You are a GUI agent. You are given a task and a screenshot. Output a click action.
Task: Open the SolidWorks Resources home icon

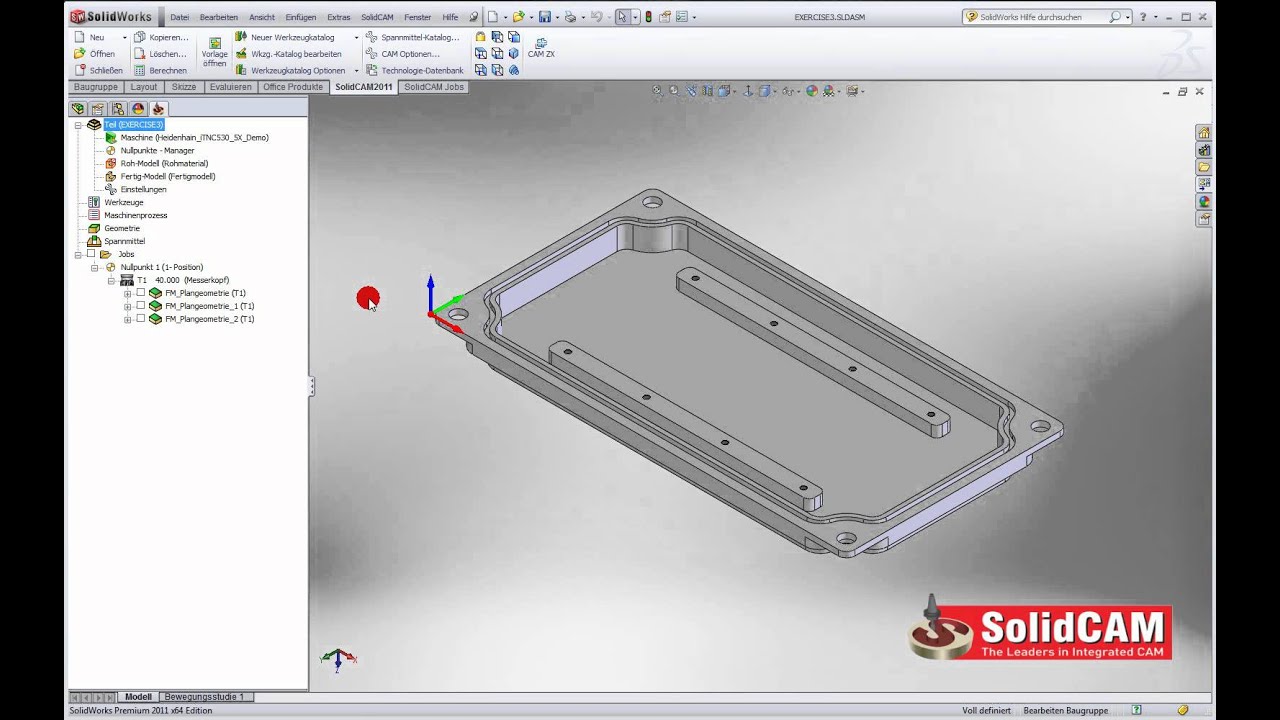click(1204, 133)
